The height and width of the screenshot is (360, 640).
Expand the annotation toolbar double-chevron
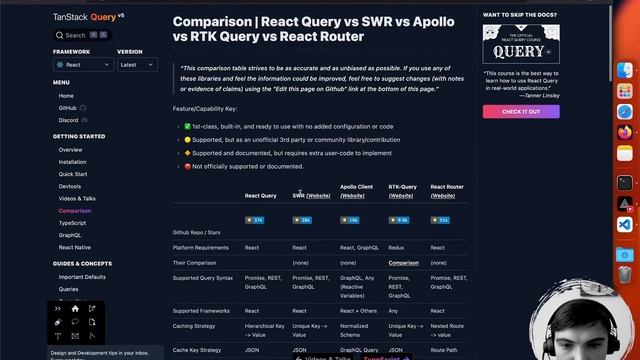point(58,309)
